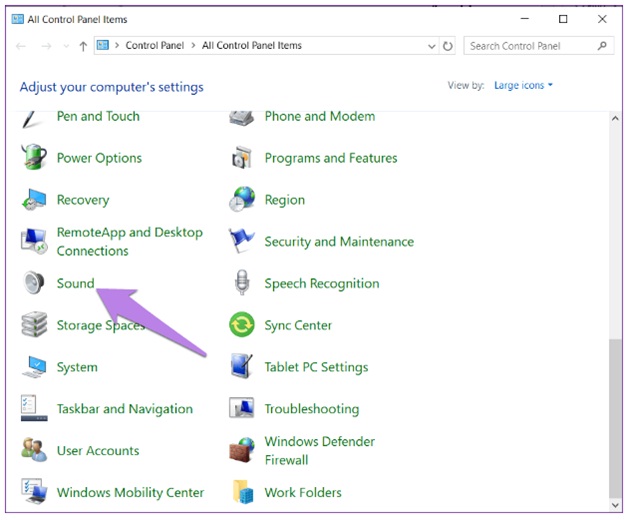Open the RemoteApp and Desktop Connections icon

(x=34, y=241)
